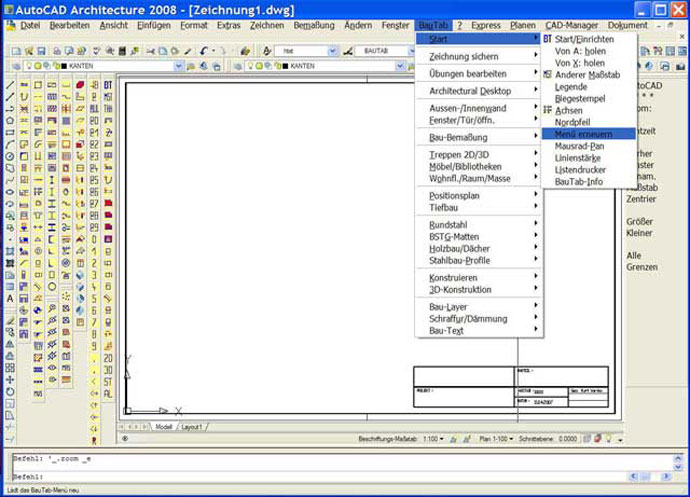This screenshot has height=497, width=690.
Task: Click the BT BauTab toolbar icon
Action: (108, 85)
